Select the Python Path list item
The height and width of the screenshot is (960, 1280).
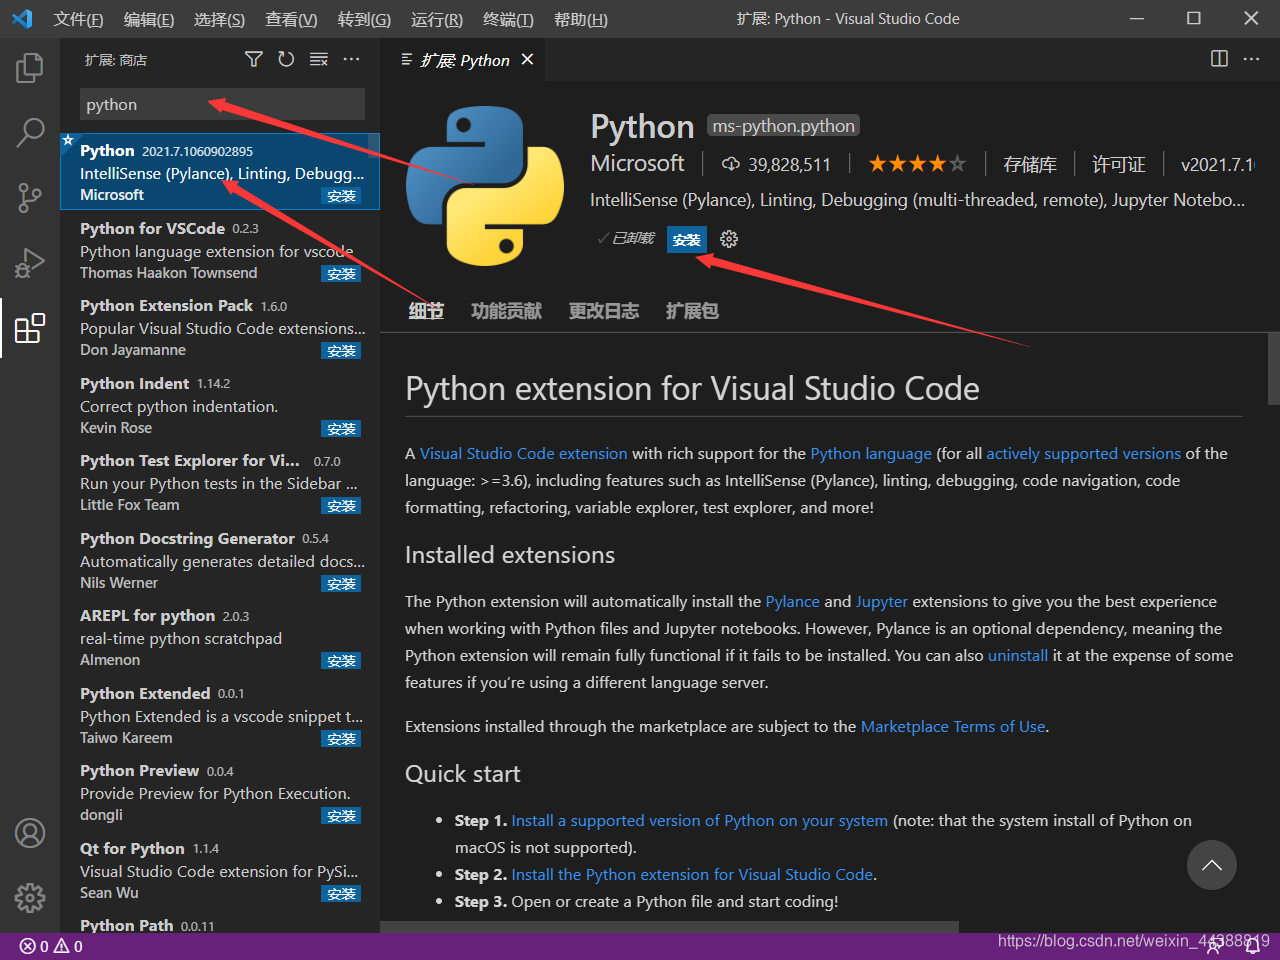coord(220,924)
